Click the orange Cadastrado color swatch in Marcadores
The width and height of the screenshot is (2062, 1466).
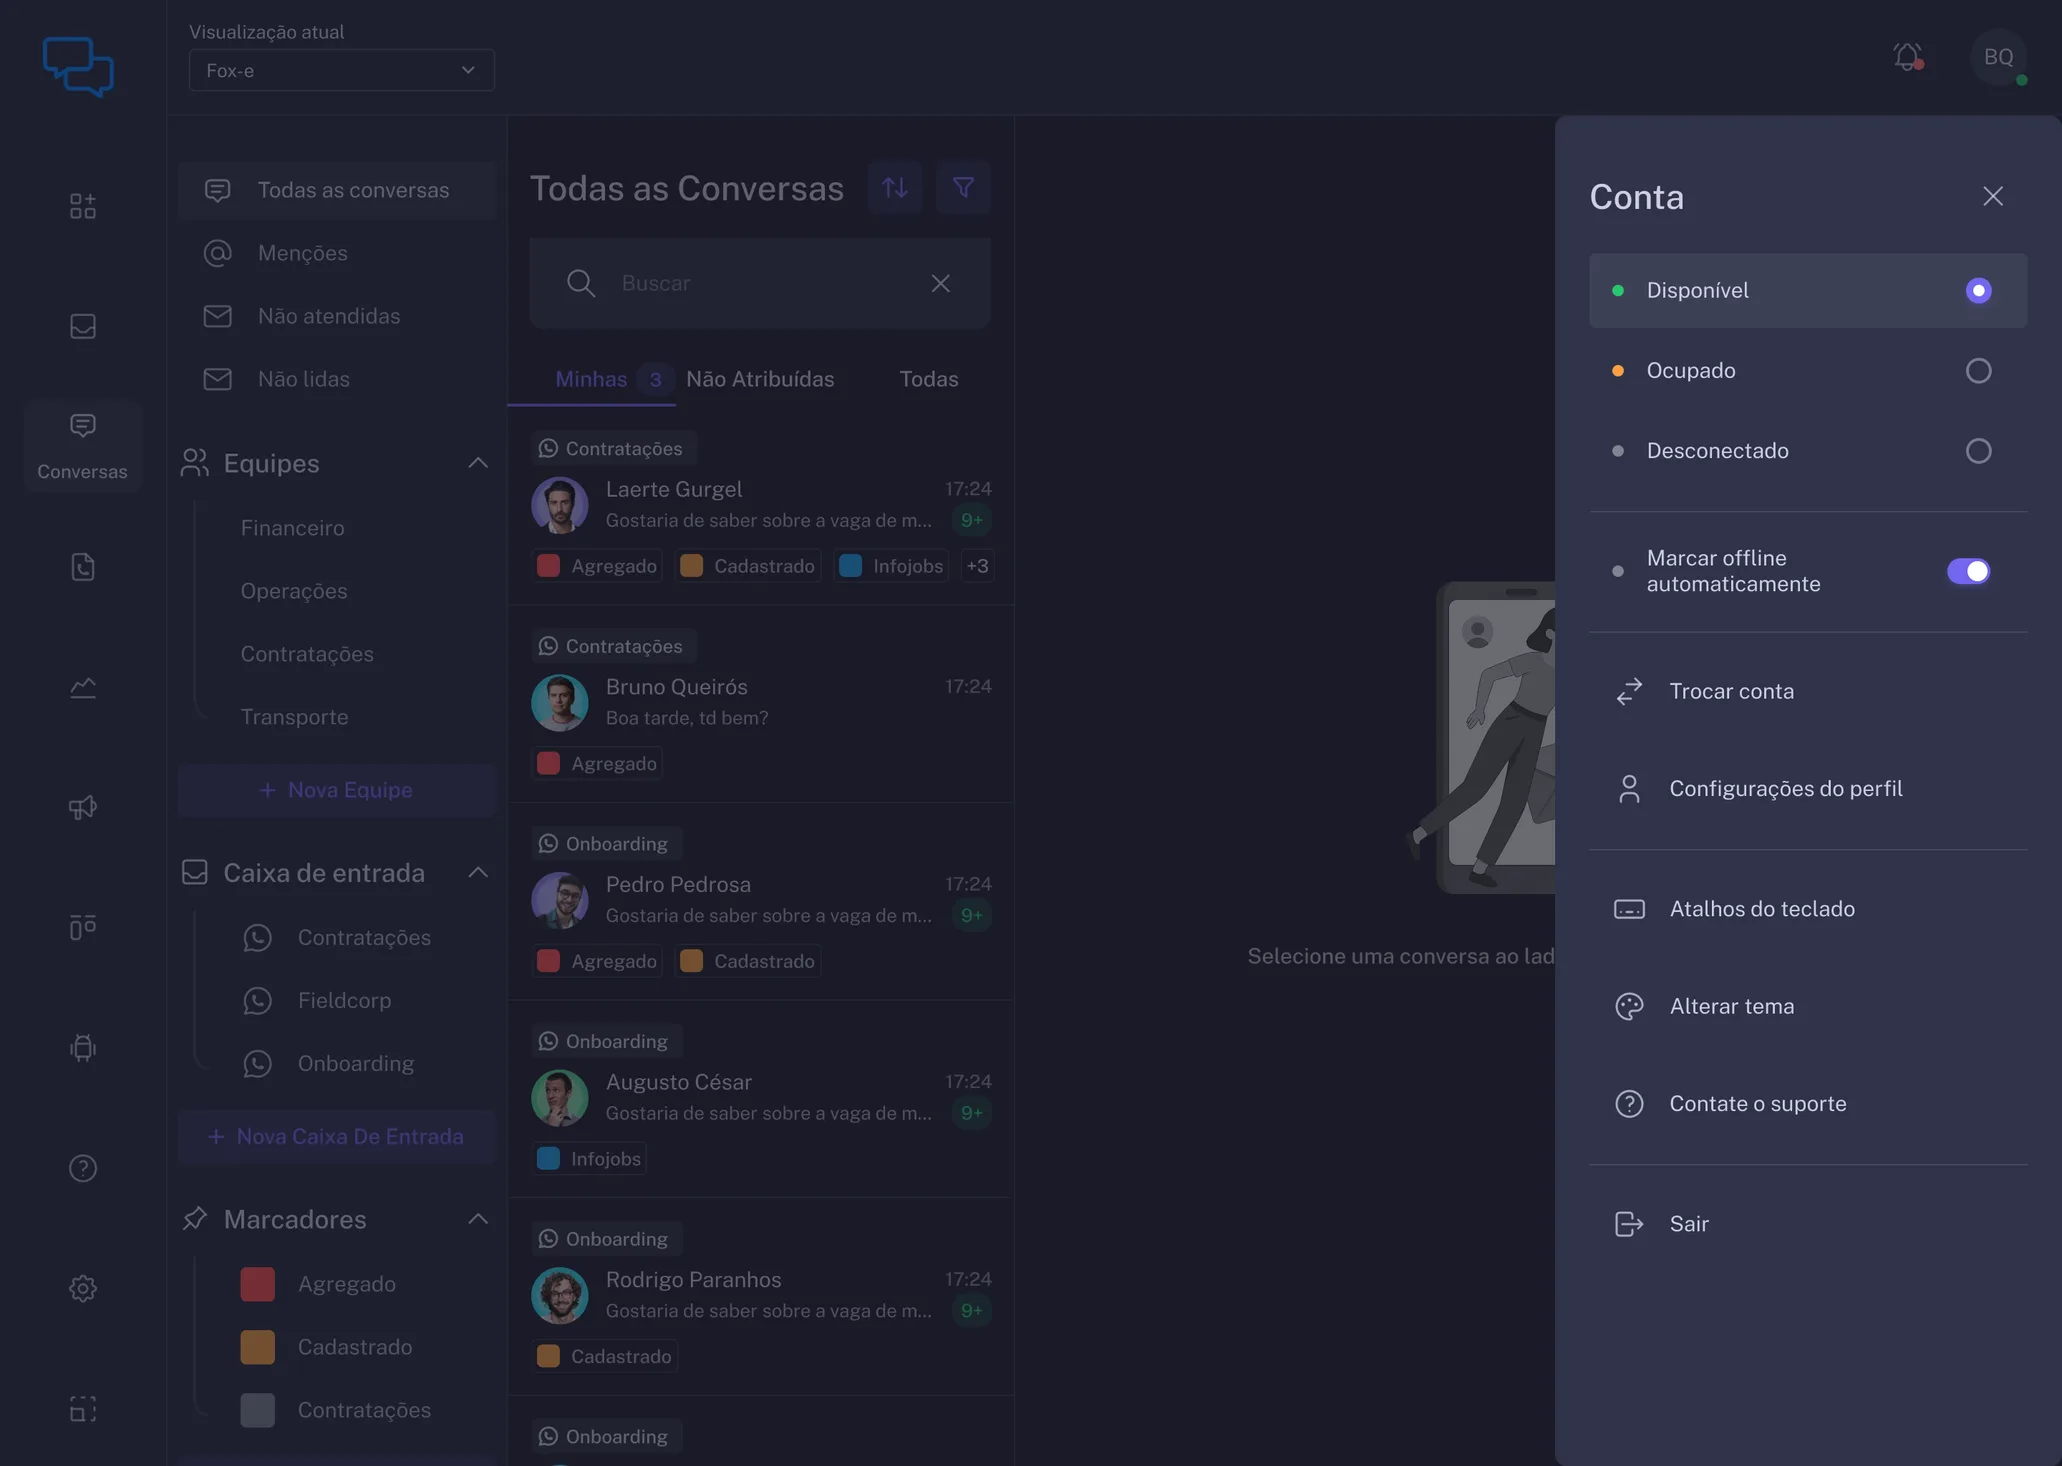pyautogui.click(x=257, y=1347)
